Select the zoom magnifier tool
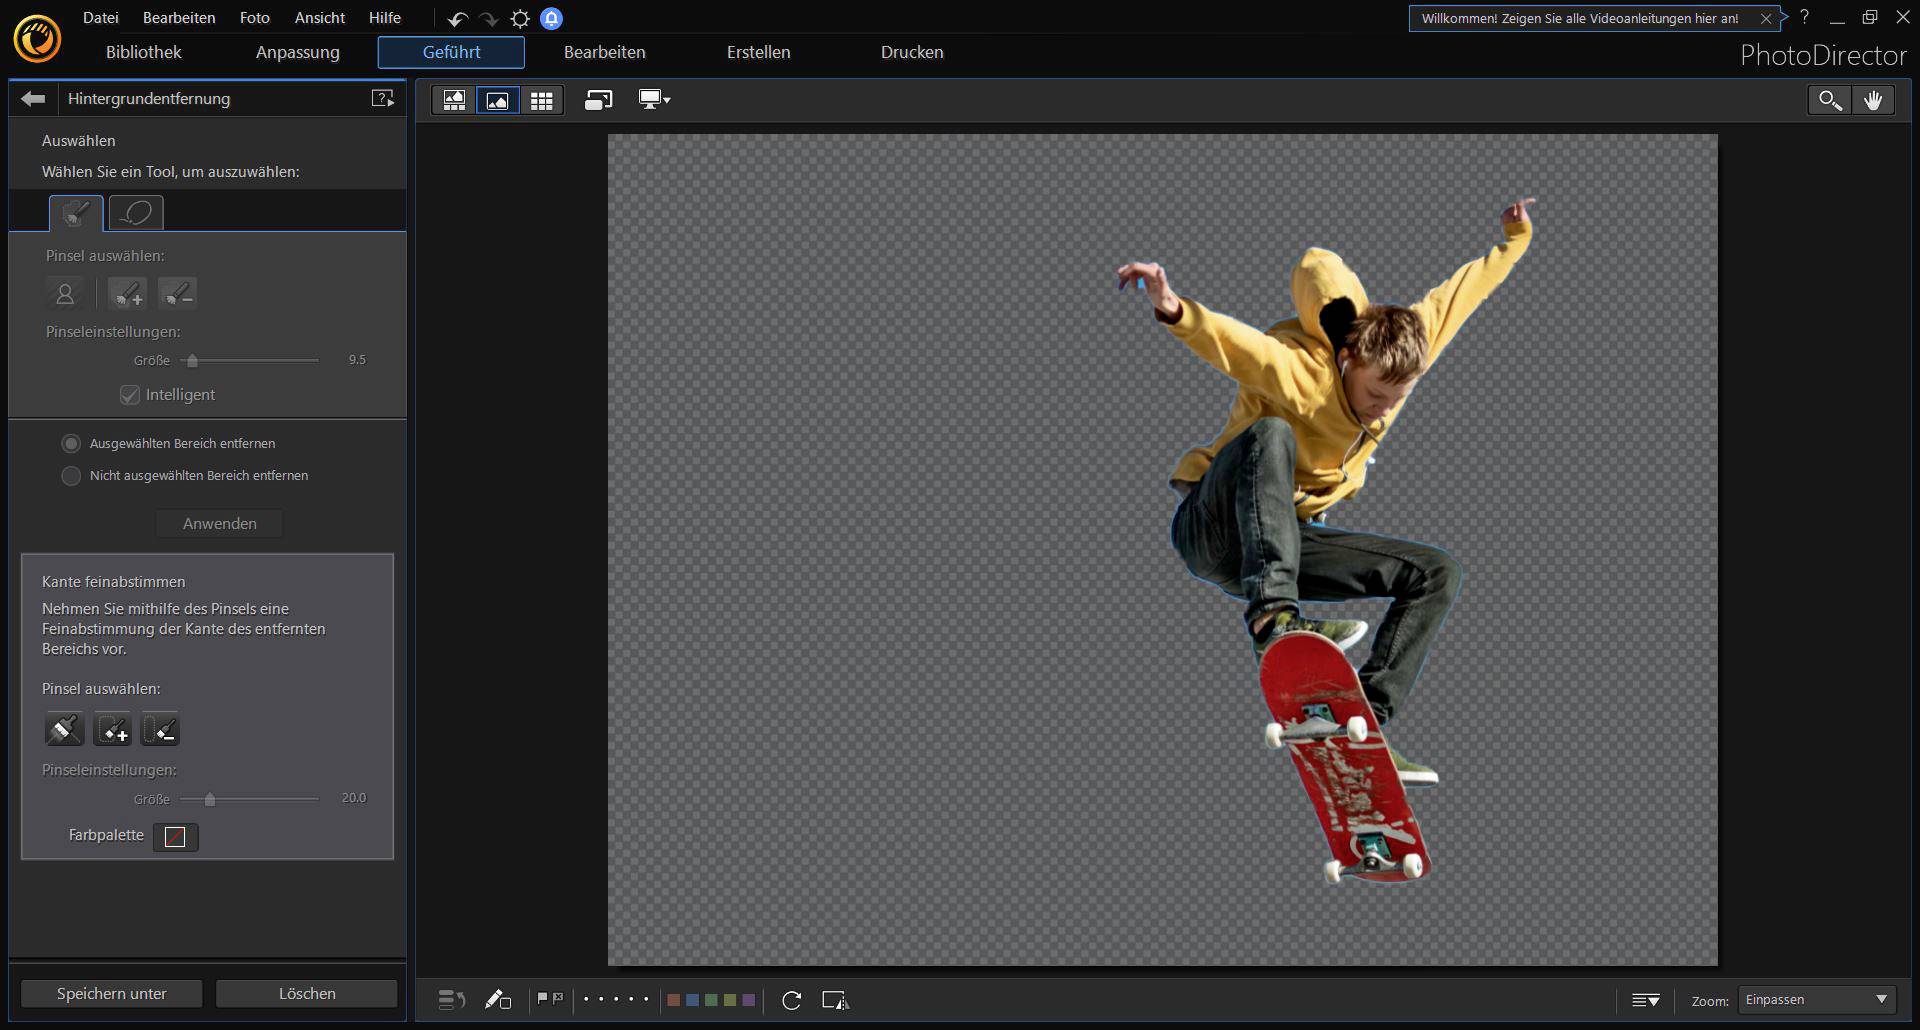Image resolution: width=1920 pixels, height=1030 pixels. pos(1829,100)
